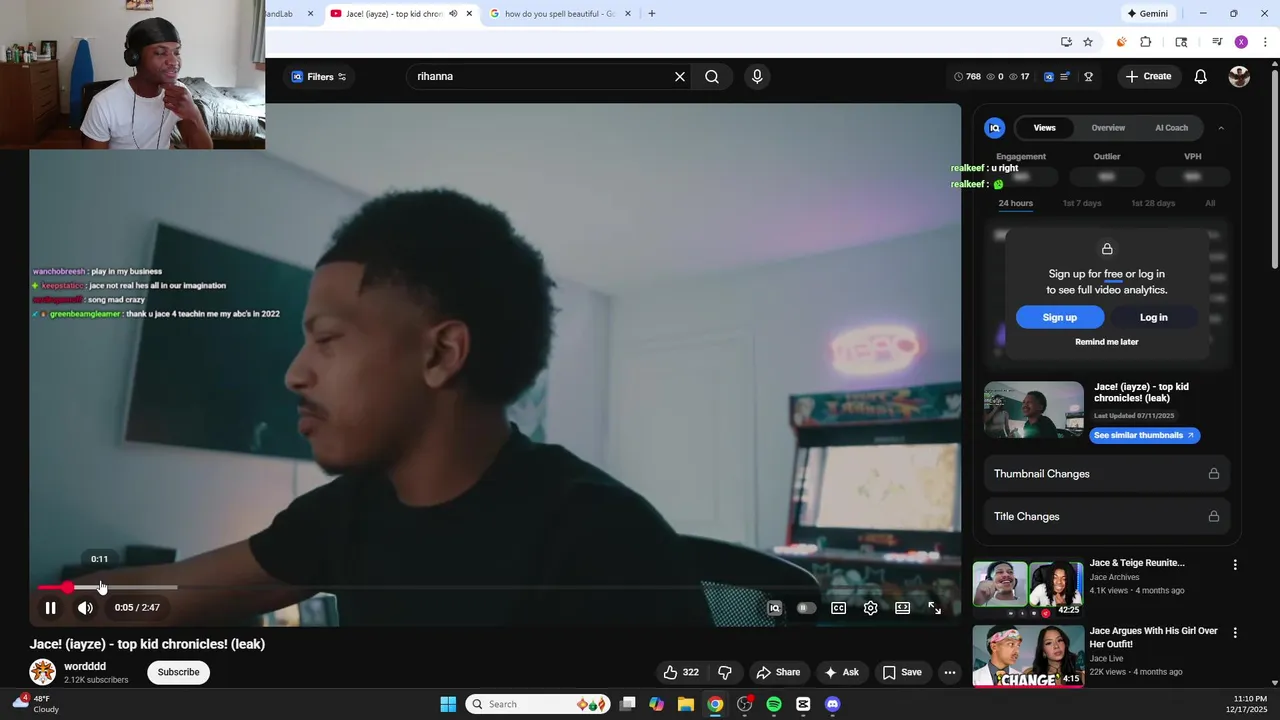Click the Log in button
This screenshot has height=720, width=1280.
pos(1153,317)
